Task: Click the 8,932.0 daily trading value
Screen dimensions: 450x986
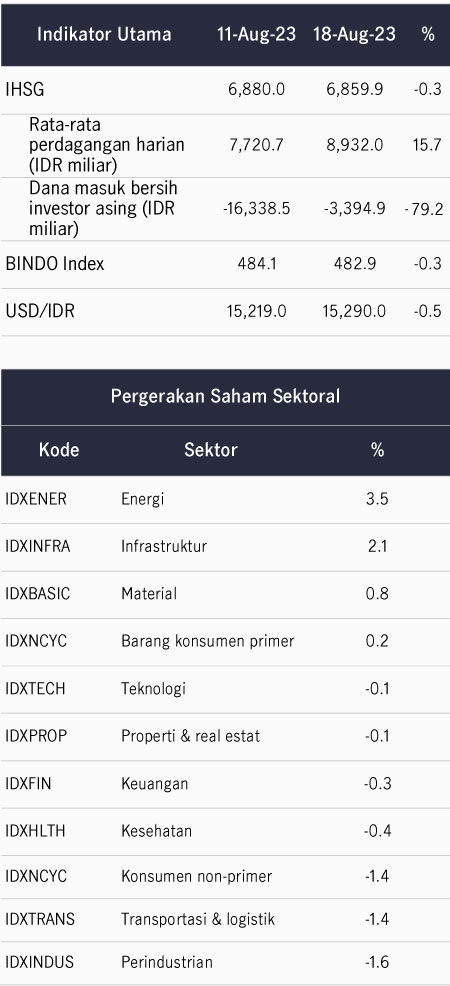Action: point(355,145)
